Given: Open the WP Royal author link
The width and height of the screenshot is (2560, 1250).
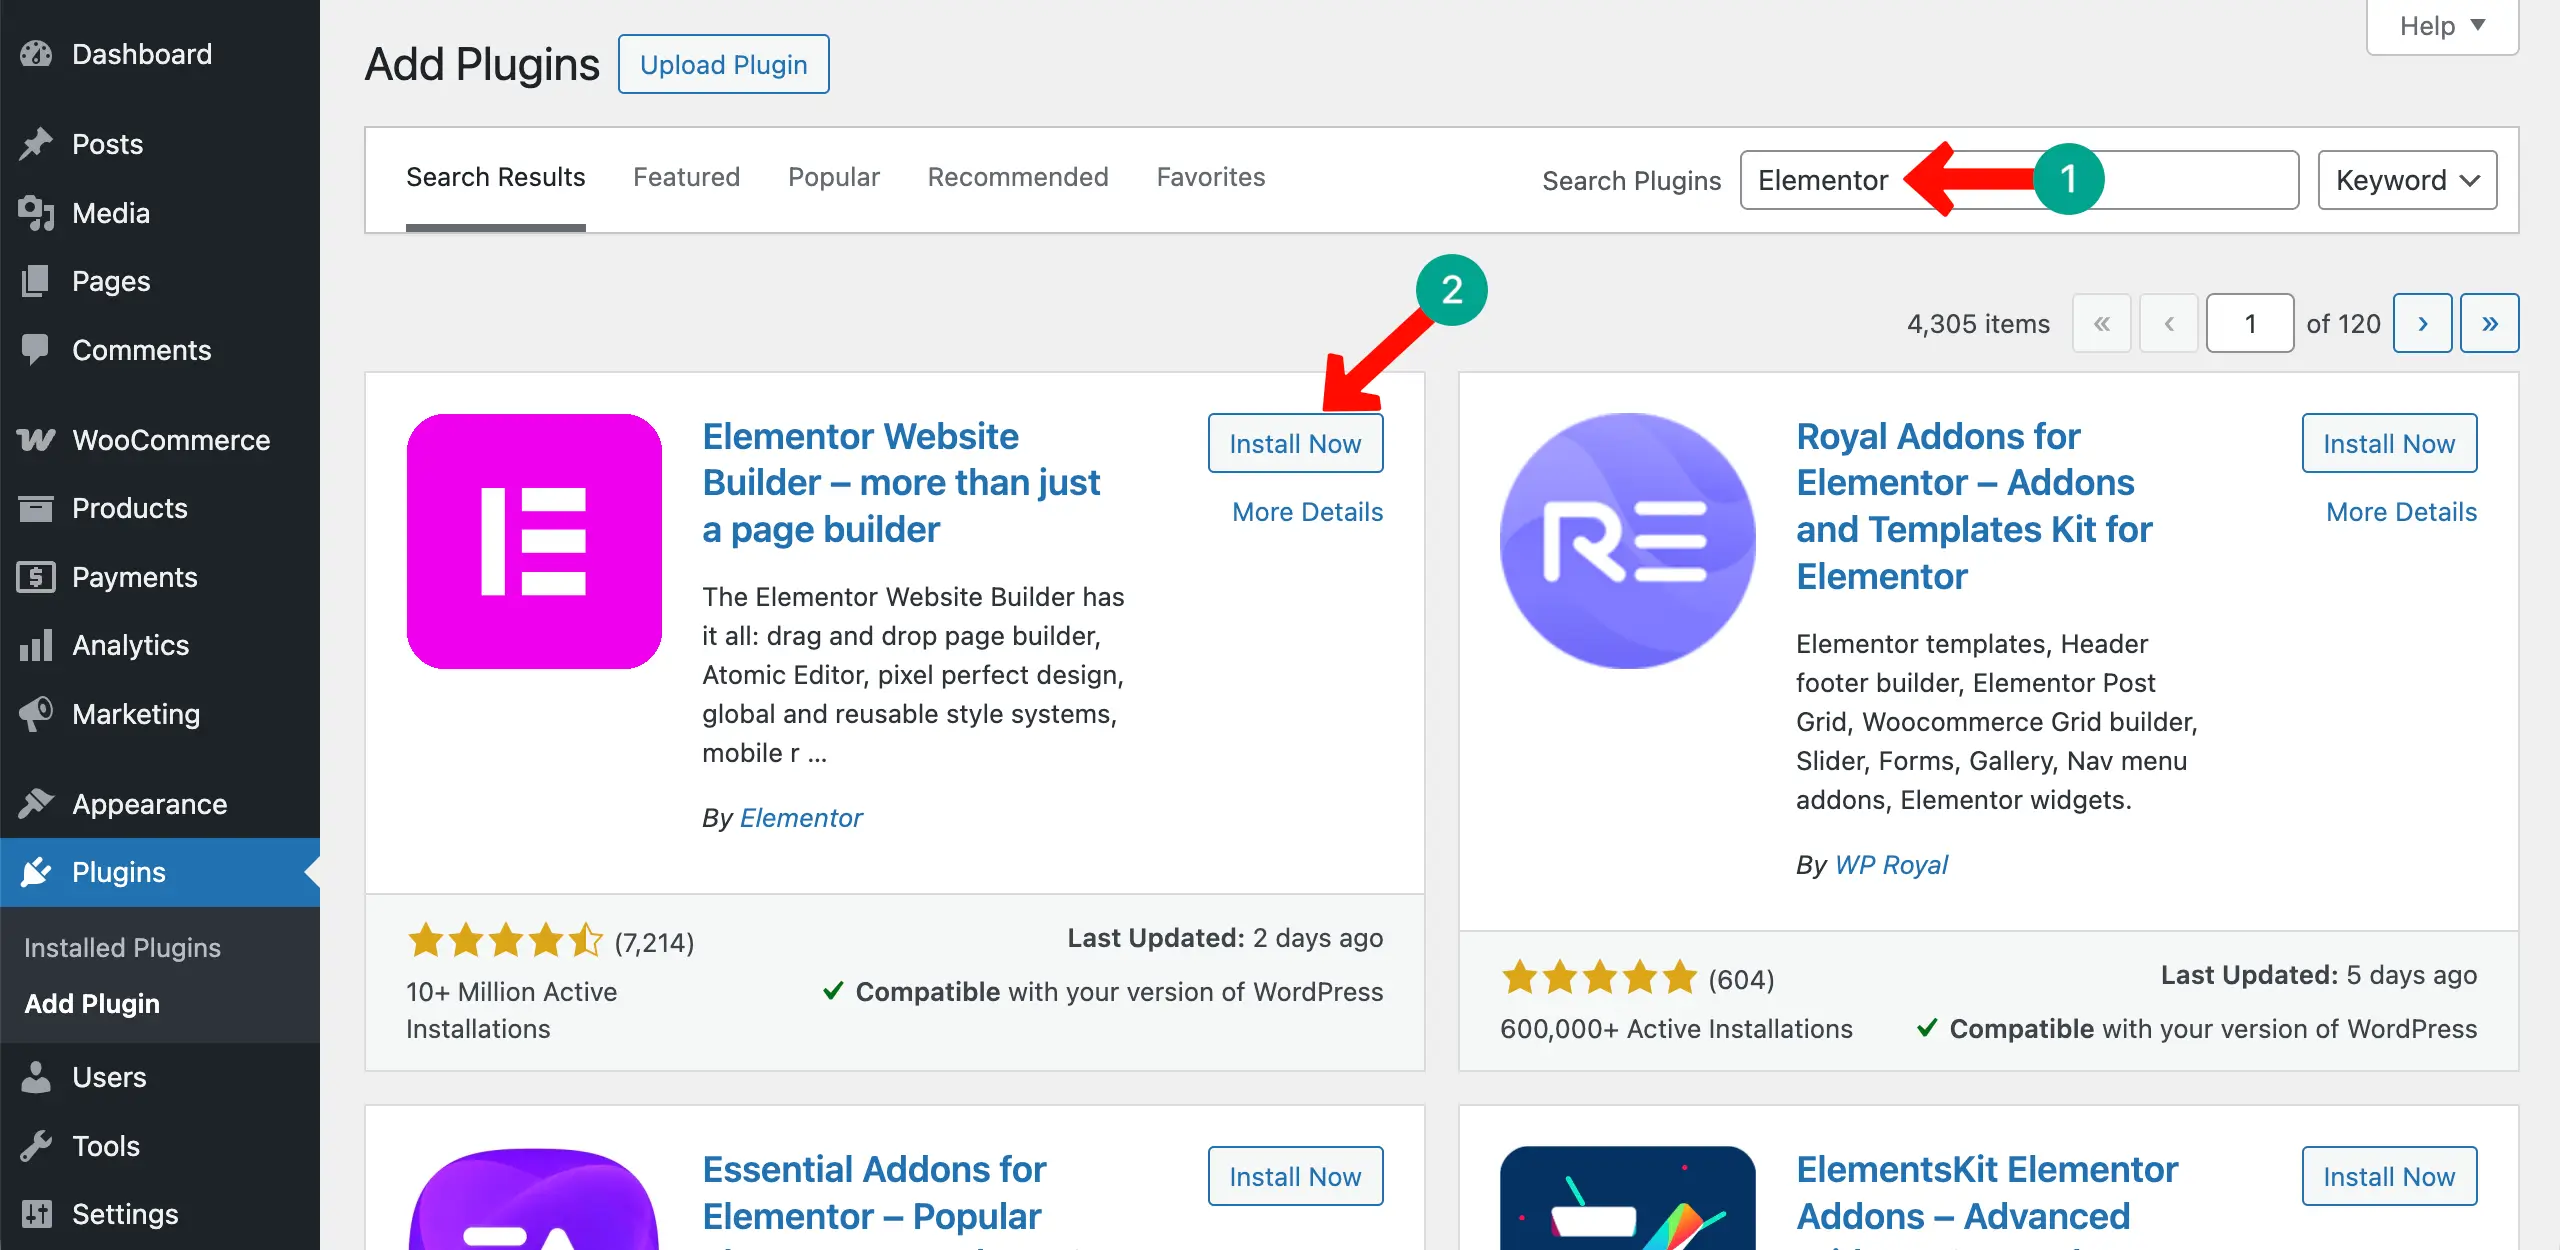Looking at the screenshot, I should pyautogui.click(x=1891, y=864).
